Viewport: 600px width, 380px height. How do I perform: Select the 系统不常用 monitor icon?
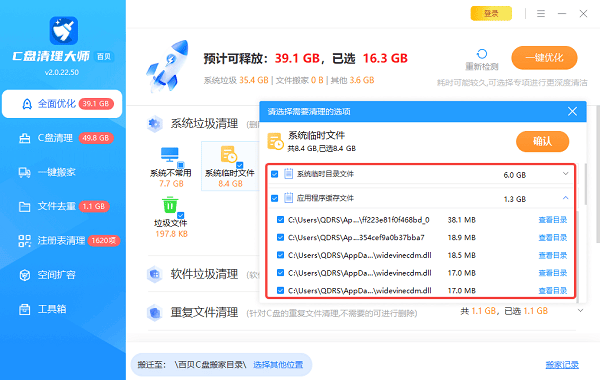point(170,154)
